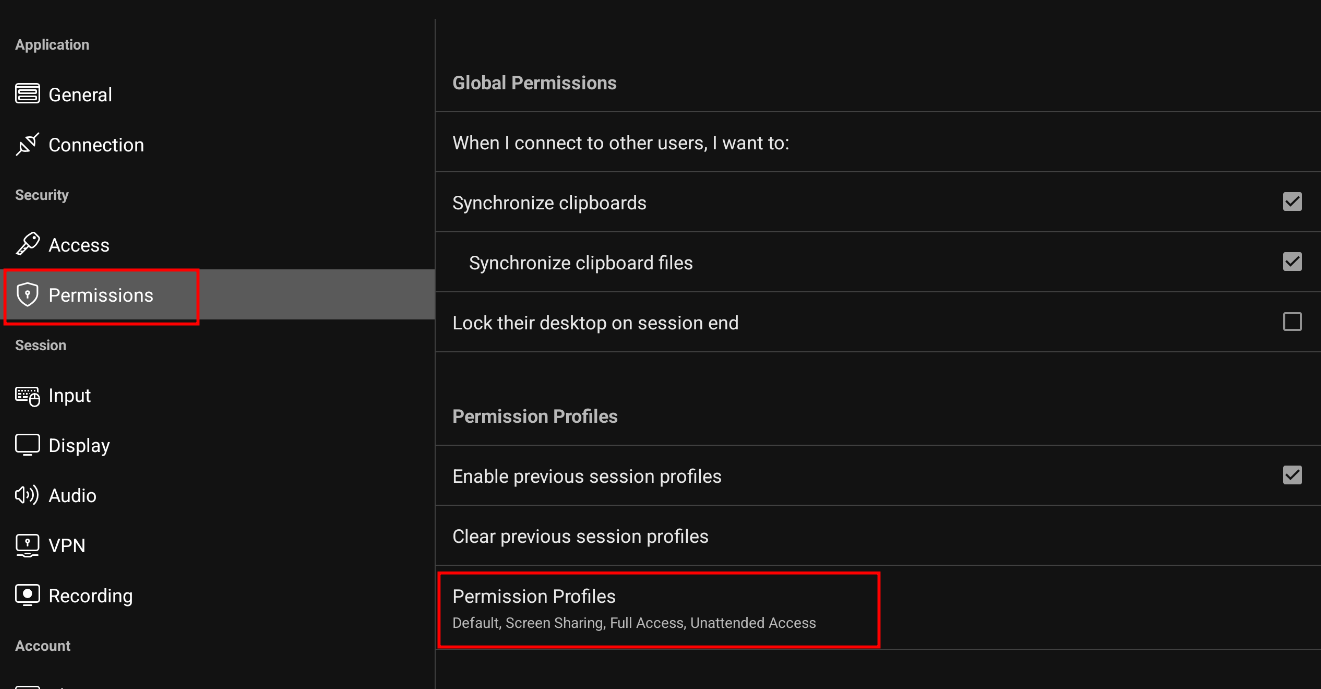Select the Audio settings entry
The width and height of the screenshot is (1321, 689).
coord(217,495)
